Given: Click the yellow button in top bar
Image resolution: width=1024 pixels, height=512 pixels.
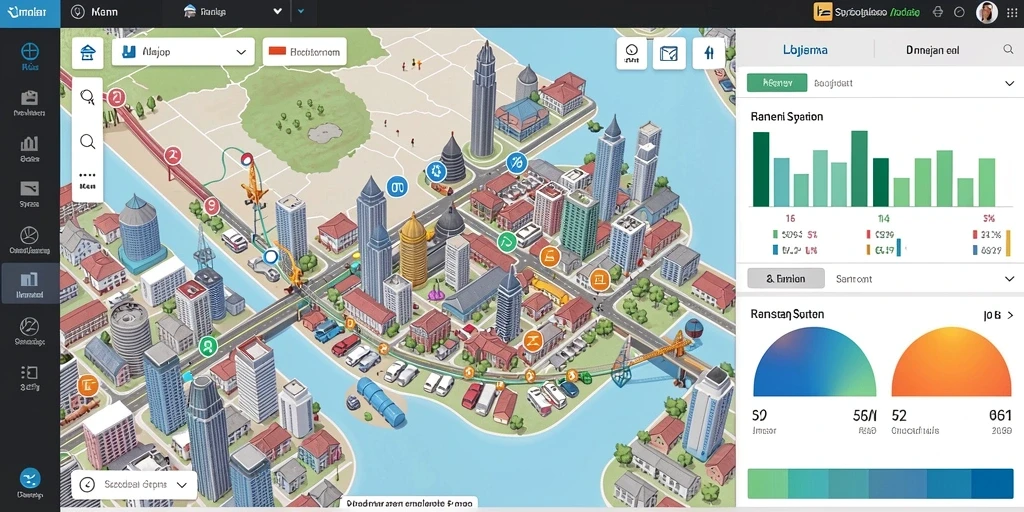Looking at the screenshot, I should [x=823, y=12].
